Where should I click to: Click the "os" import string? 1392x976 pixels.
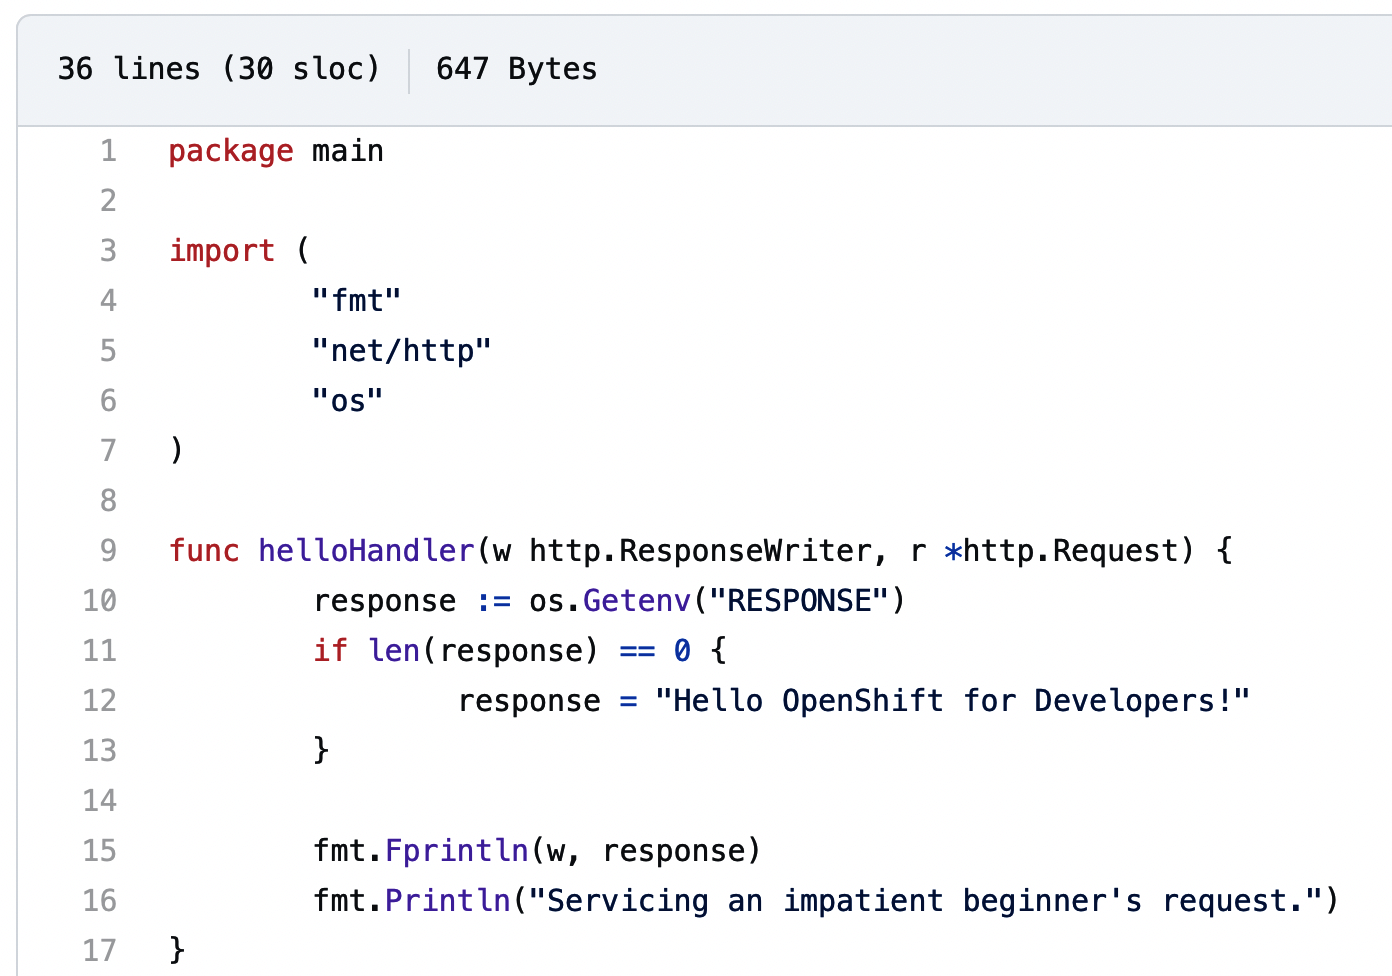click(348, 400)
